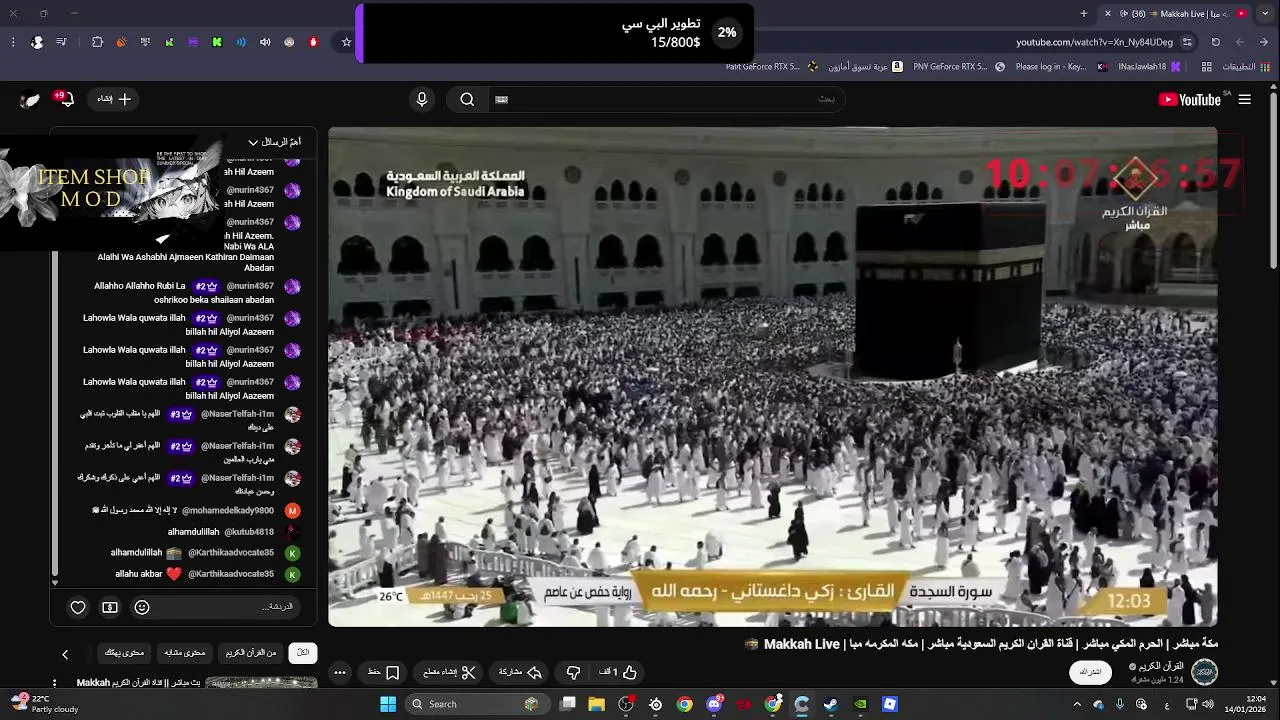Image resolution: width=1280 pixels, height=720 pixels.
Task: Open the INasJawlah18 bookmark
Action: [1150, 67]
